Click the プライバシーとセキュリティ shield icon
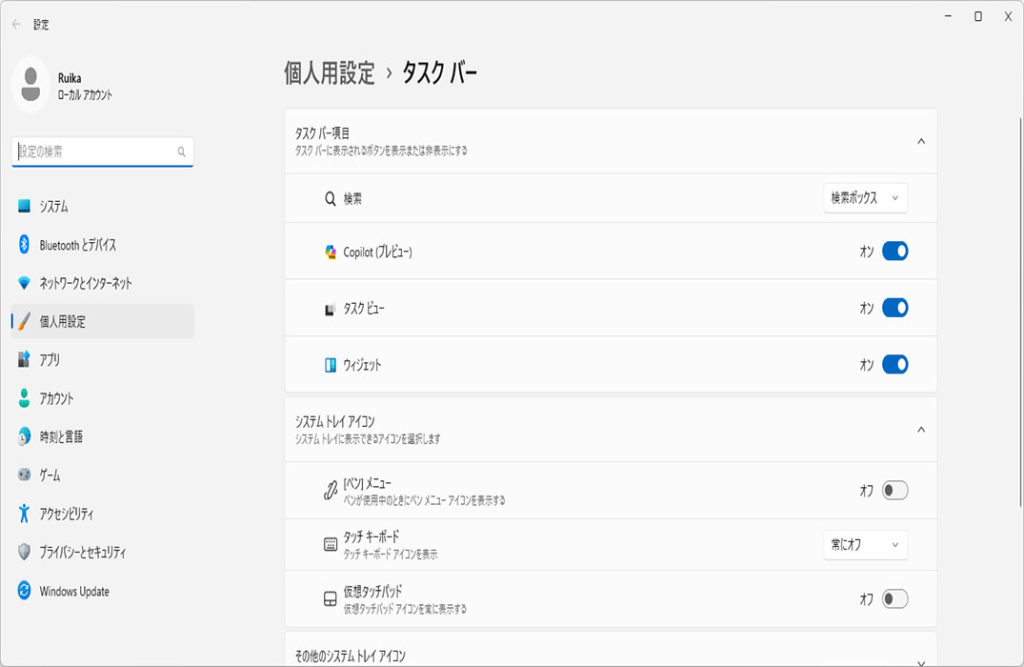This screenshot has width=1024, height=667. tap(24, 552)
